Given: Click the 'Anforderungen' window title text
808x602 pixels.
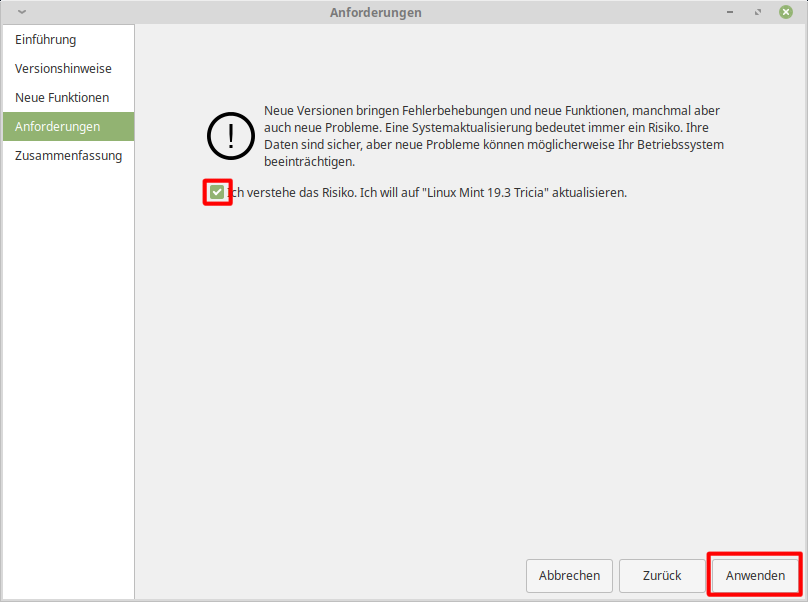Looking at the screenshot, I should tap(375, 12).
